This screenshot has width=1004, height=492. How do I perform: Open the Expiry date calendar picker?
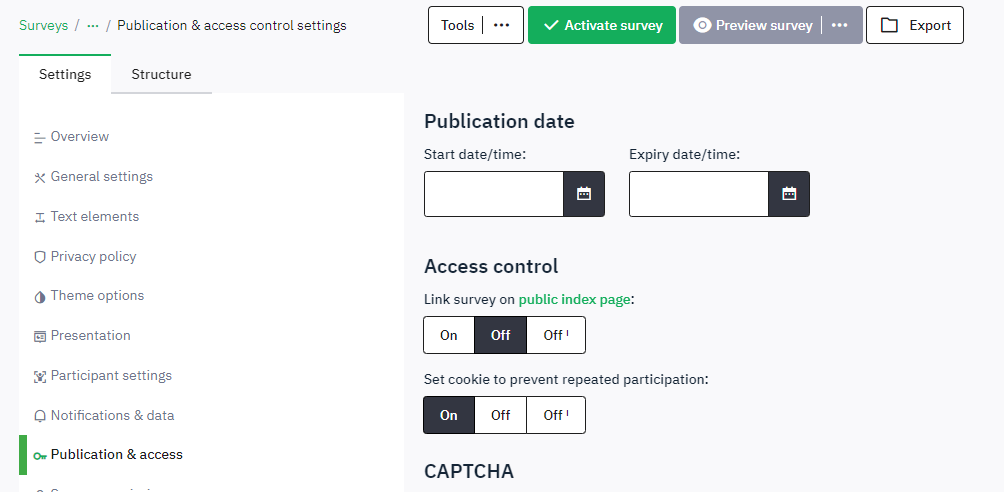(789, 194)
